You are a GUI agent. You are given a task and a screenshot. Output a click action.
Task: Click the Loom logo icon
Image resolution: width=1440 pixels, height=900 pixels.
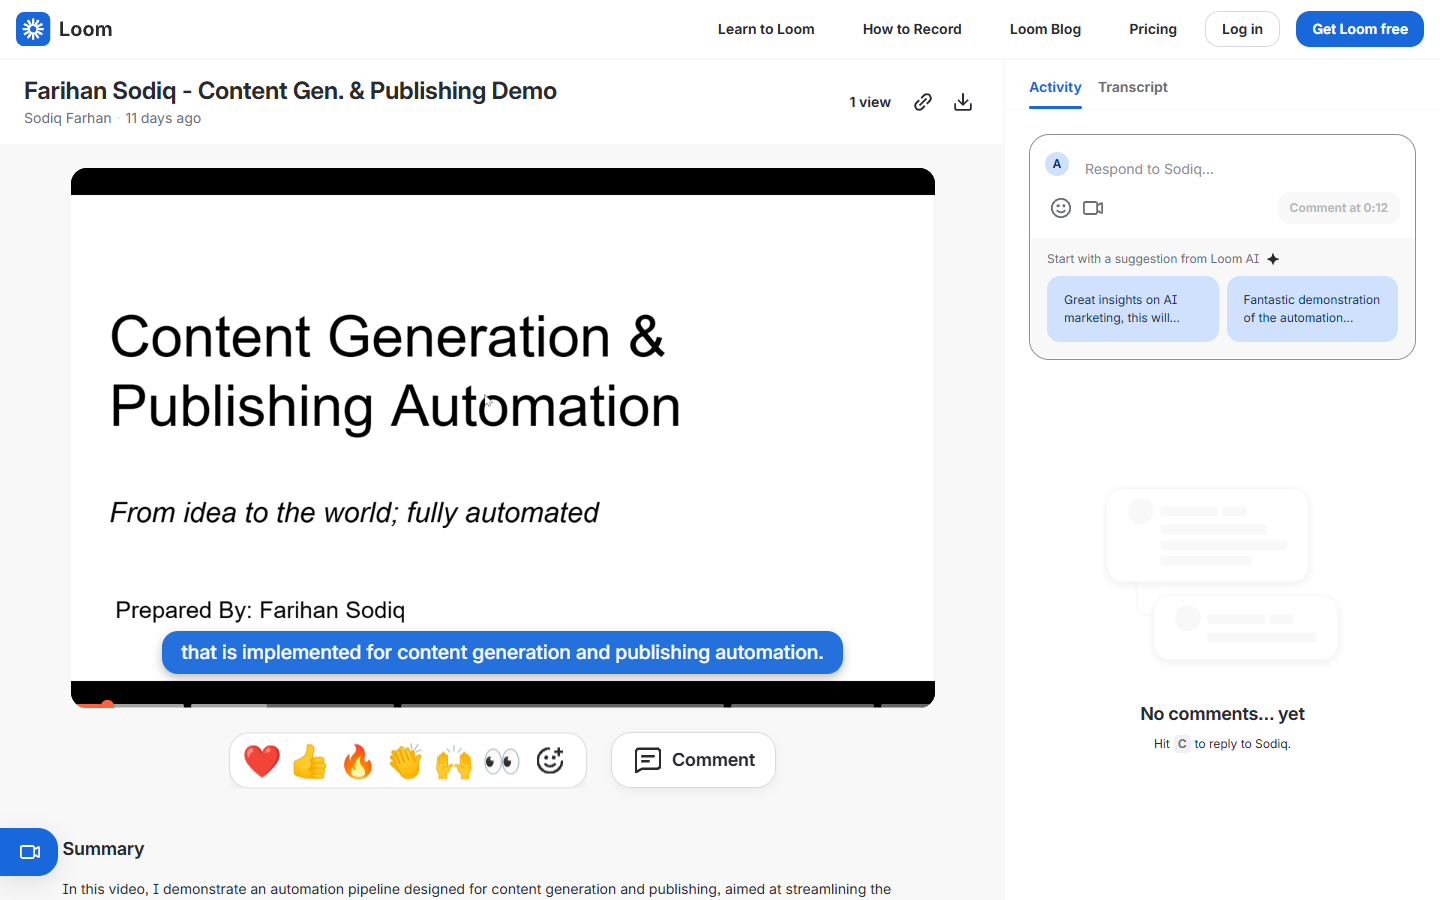(33, 29)
